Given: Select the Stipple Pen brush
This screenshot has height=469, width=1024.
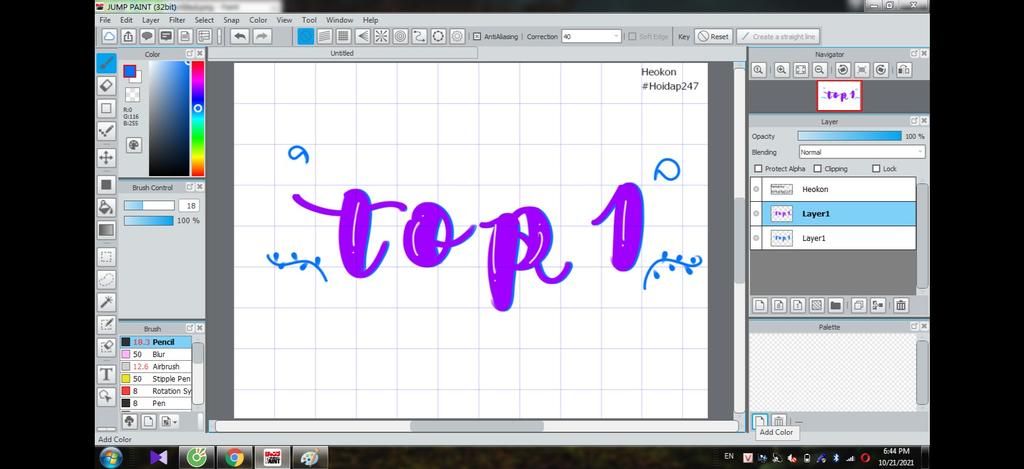Looking at the screenshot, I should coord(155,379).
